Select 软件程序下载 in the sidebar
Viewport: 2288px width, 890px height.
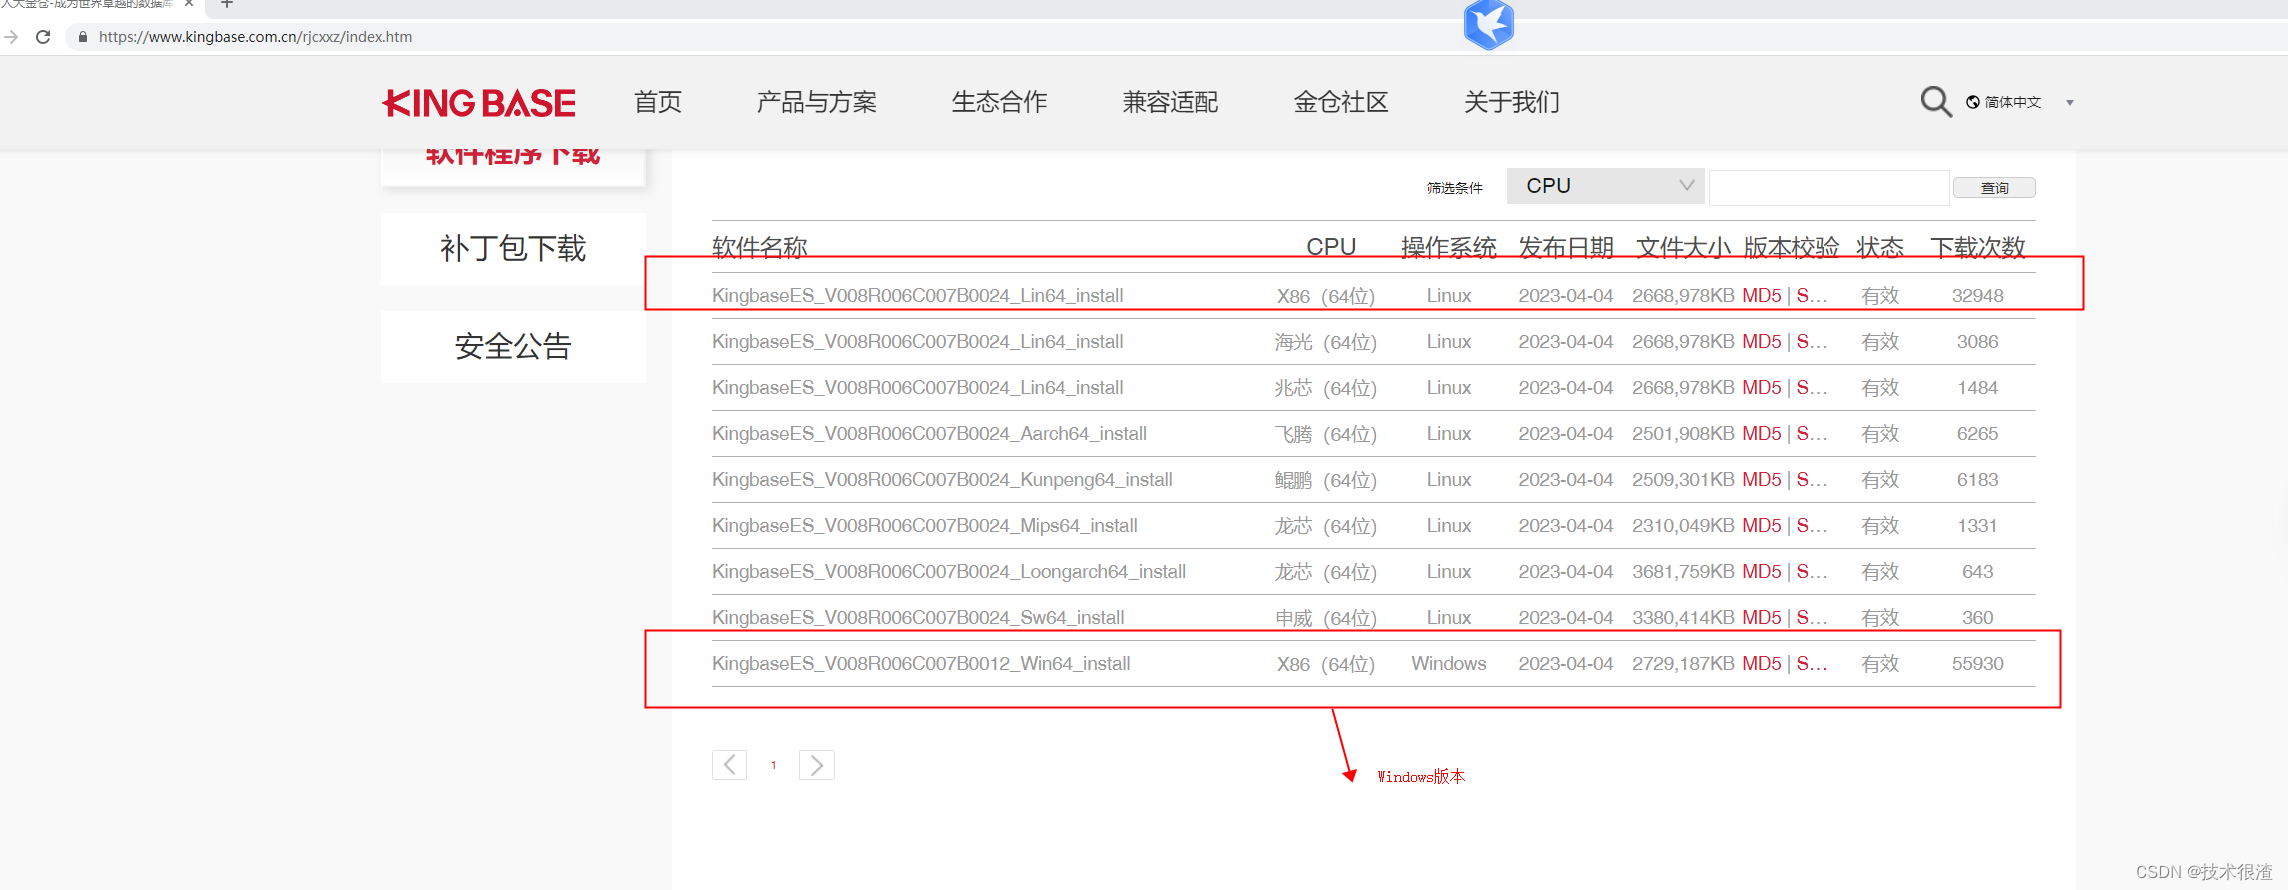click(513, 166)
